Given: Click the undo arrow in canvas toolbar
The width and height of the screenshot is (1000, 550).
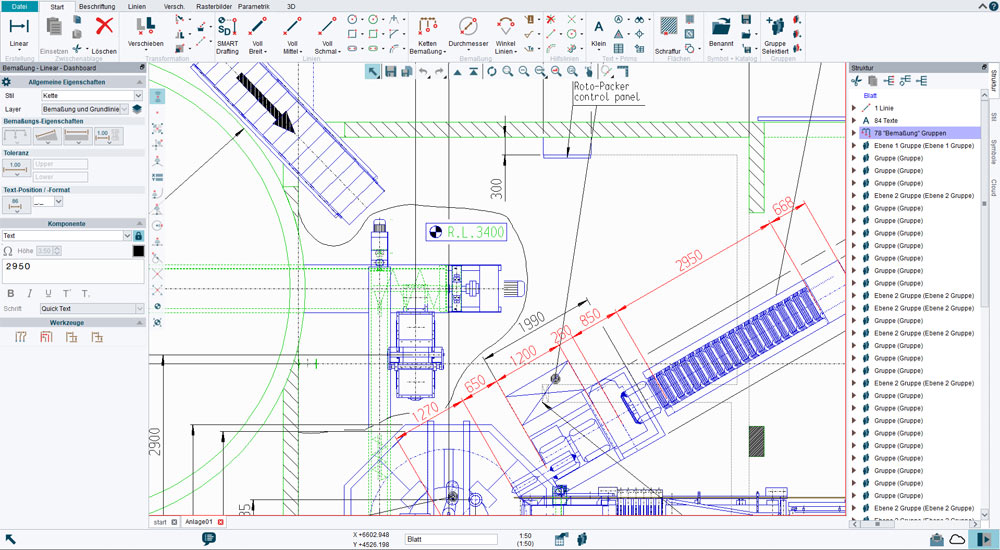Looking at the screenshot, I should [423, 71].
